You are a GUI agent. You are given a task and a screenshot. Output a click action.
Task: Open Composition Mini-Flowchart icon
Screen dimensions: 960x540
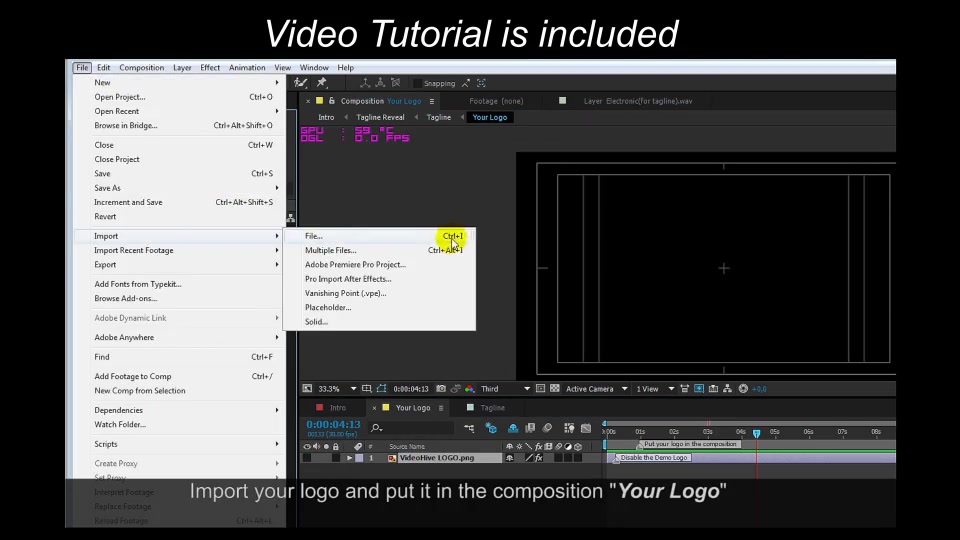click(x=469, y=428)
